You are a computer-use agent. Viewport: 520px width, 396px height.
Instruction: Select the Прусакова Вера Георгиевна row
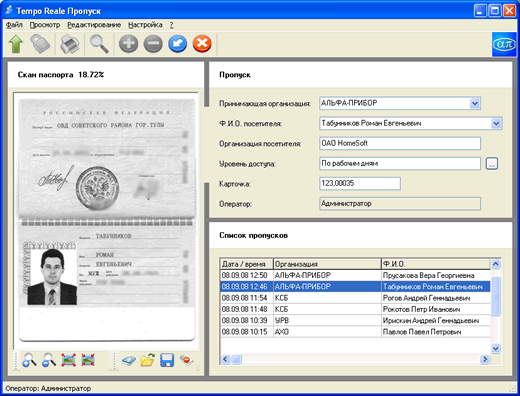[355, 275]
